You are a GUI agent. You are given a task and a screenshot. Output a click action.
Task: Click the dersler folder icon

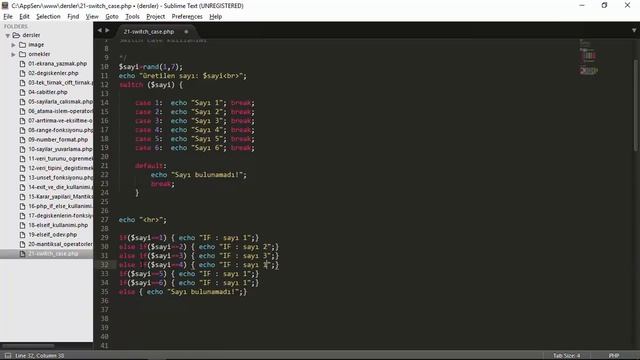[16, 35]
